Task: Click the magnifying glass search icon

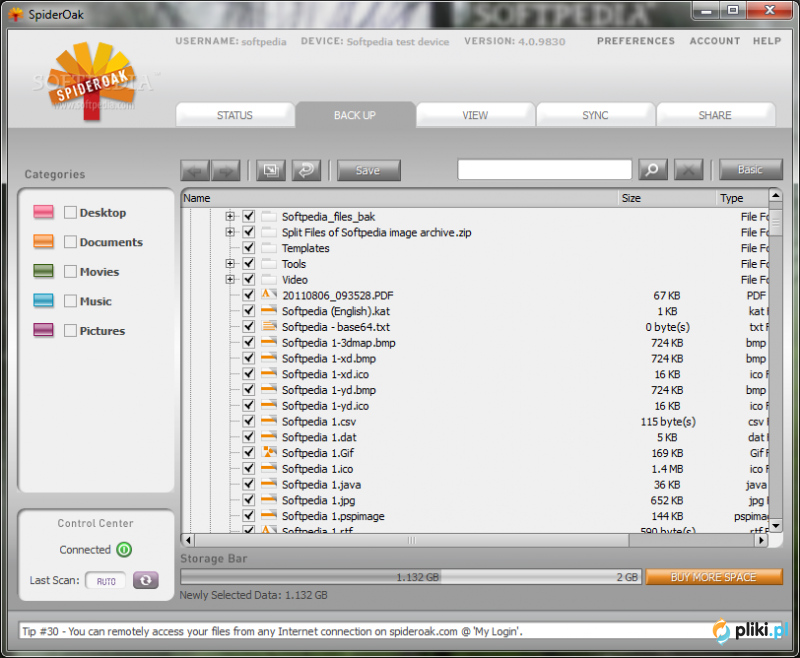Action: [653, 170]
